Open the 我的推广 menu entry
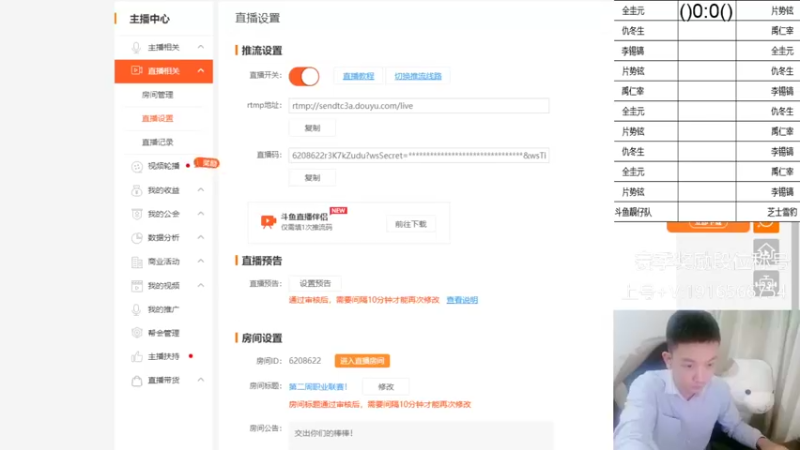Image resolution: width=800 pixels, height=450 pixels. pos(164,310)
